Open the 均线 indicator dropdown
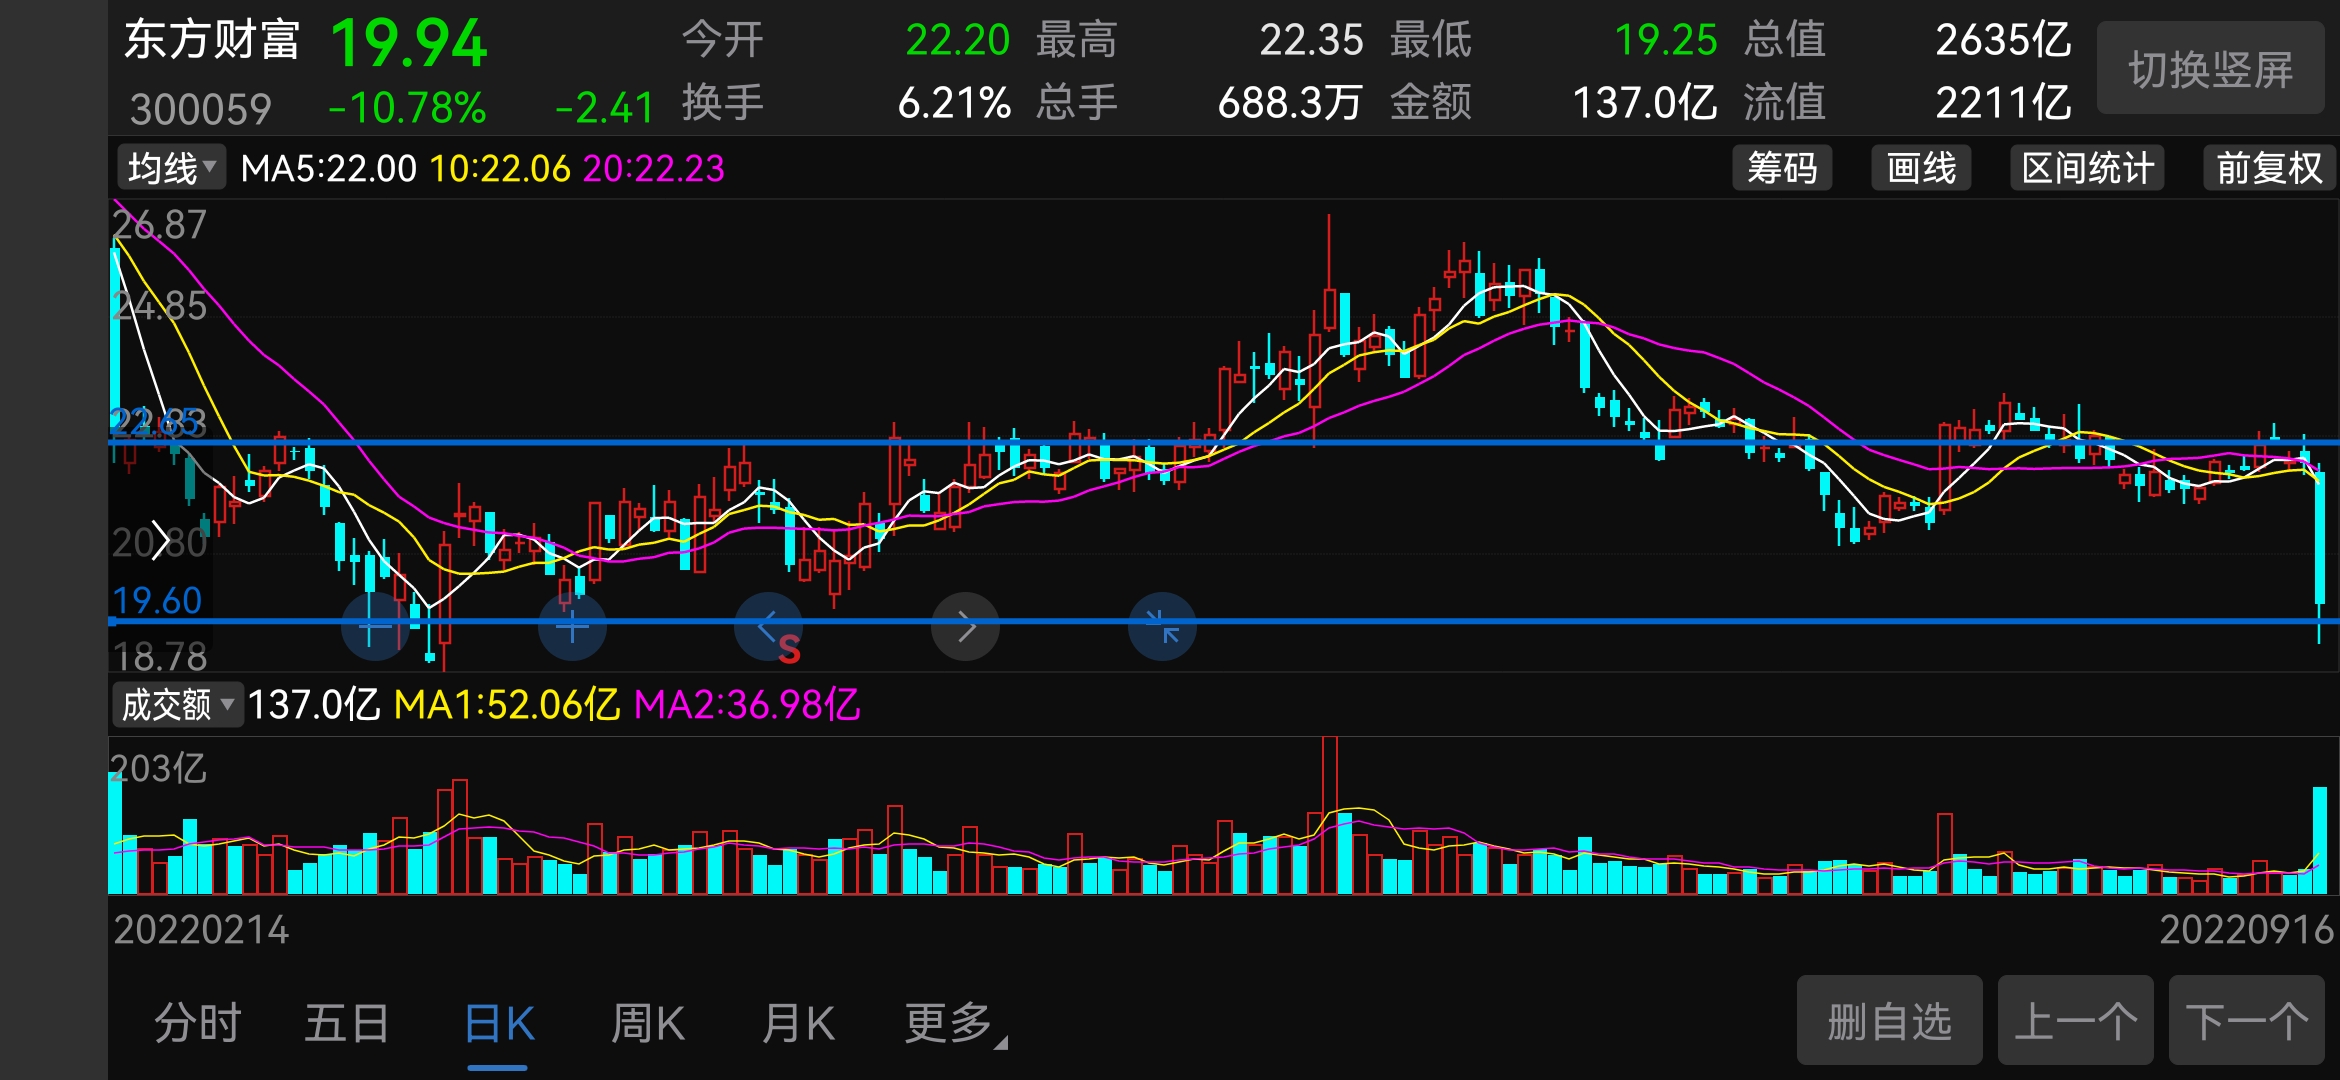Screen dimensions: 2340x1080 172,168
